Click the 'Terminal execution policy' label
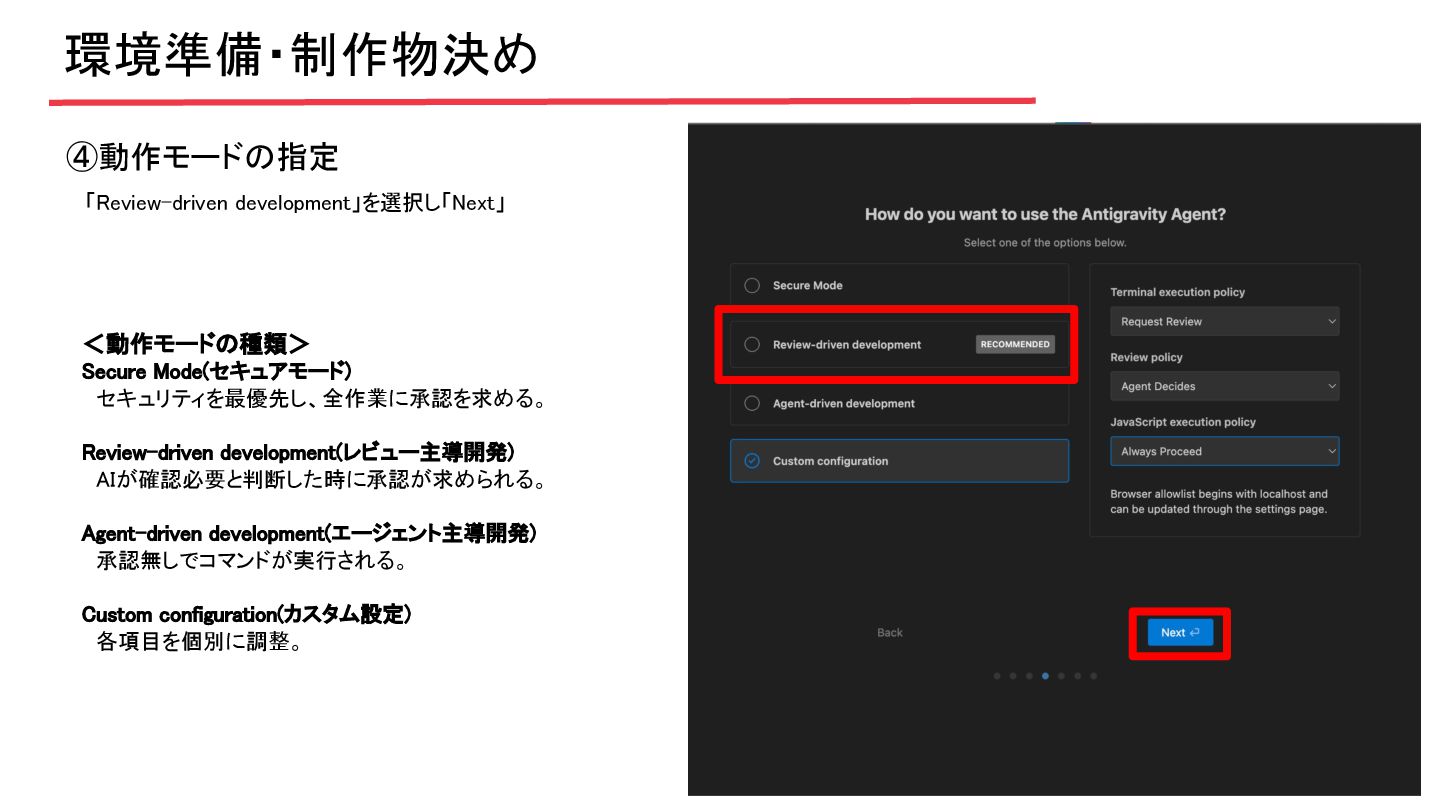 coord(1177,292)
